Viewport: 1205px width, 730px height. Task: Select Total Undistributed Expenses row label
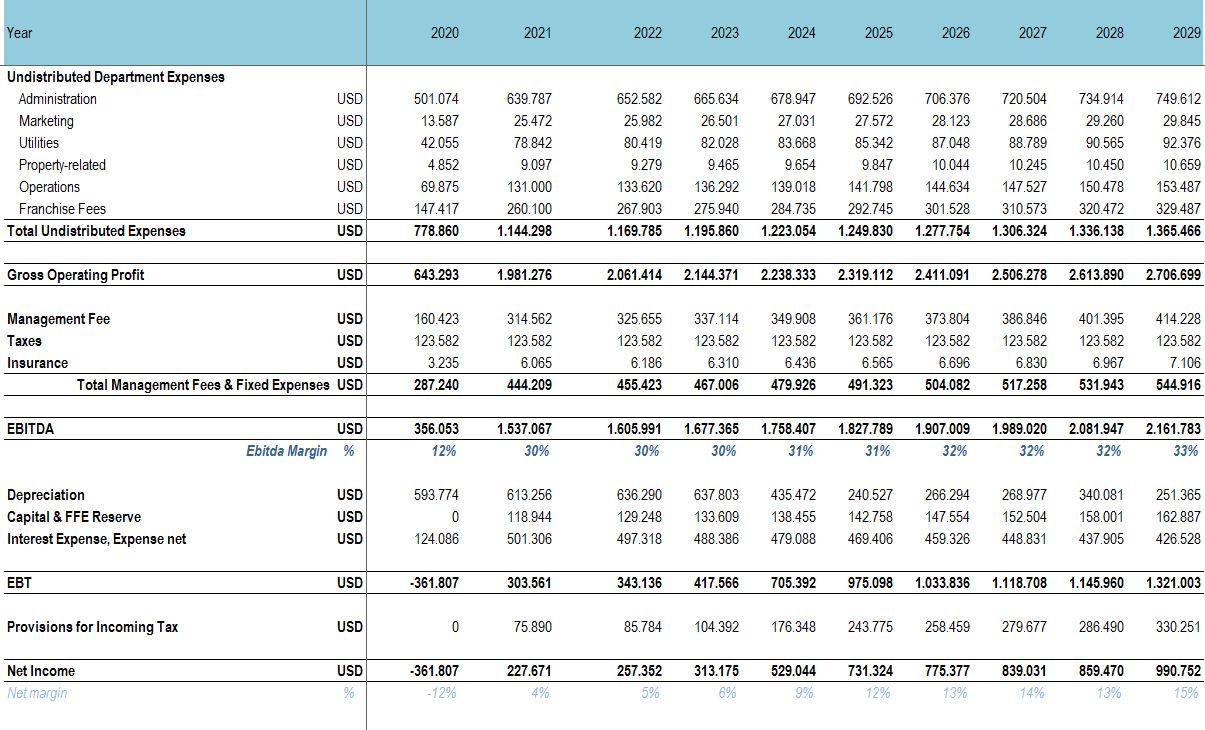[96, 231]
